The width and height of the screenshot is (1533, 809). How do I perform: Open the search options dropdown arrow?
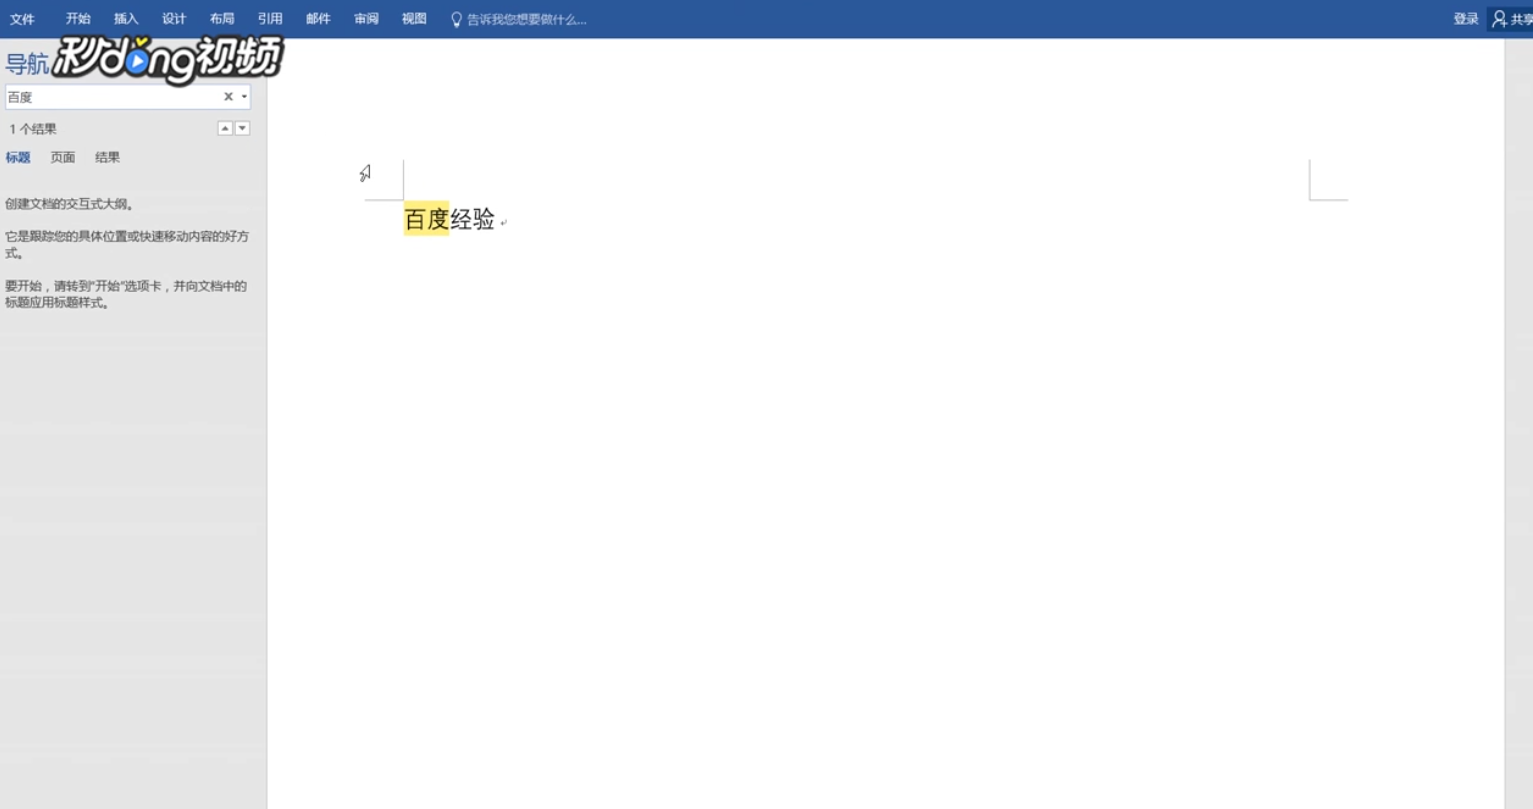click(x=244, y=97)
